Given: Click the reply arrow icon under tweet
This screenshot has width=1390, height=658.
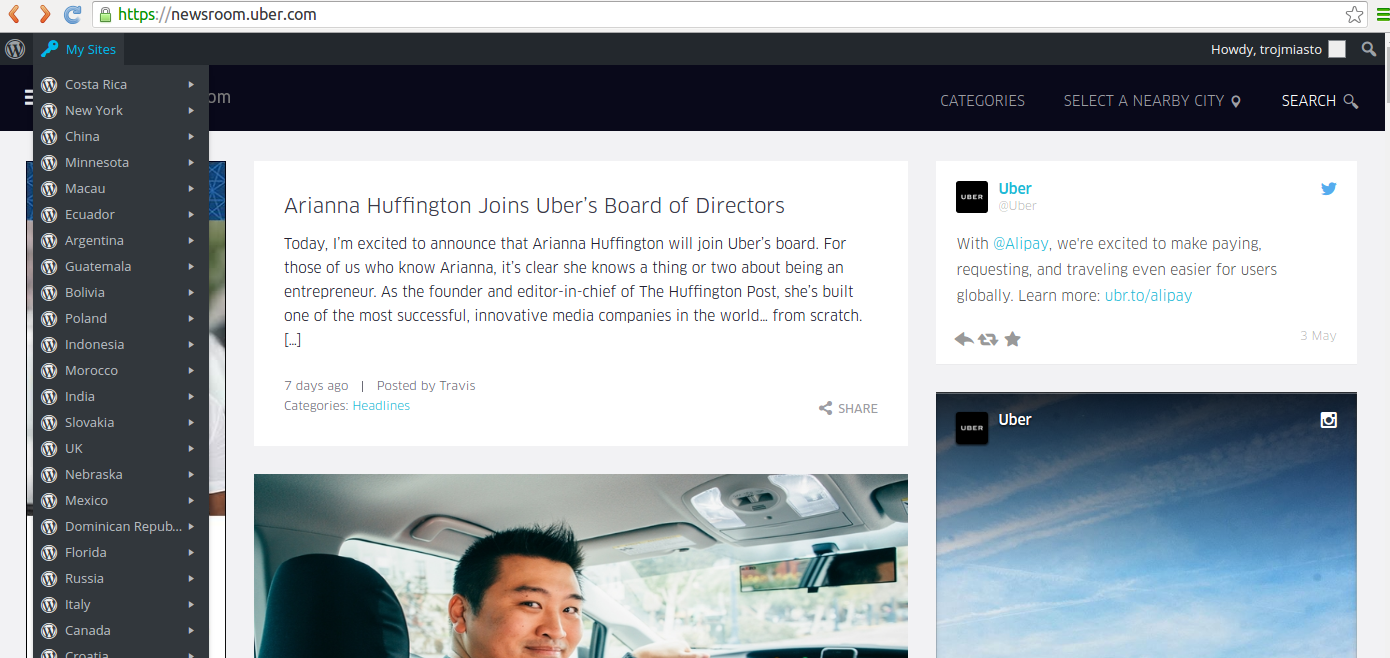Looking at the screenshot, I should (x=964, y=339).
